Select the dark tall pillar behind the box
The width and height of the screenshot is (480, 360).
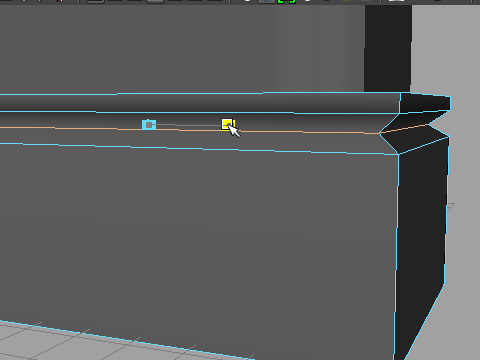click(x=388, y=48)
